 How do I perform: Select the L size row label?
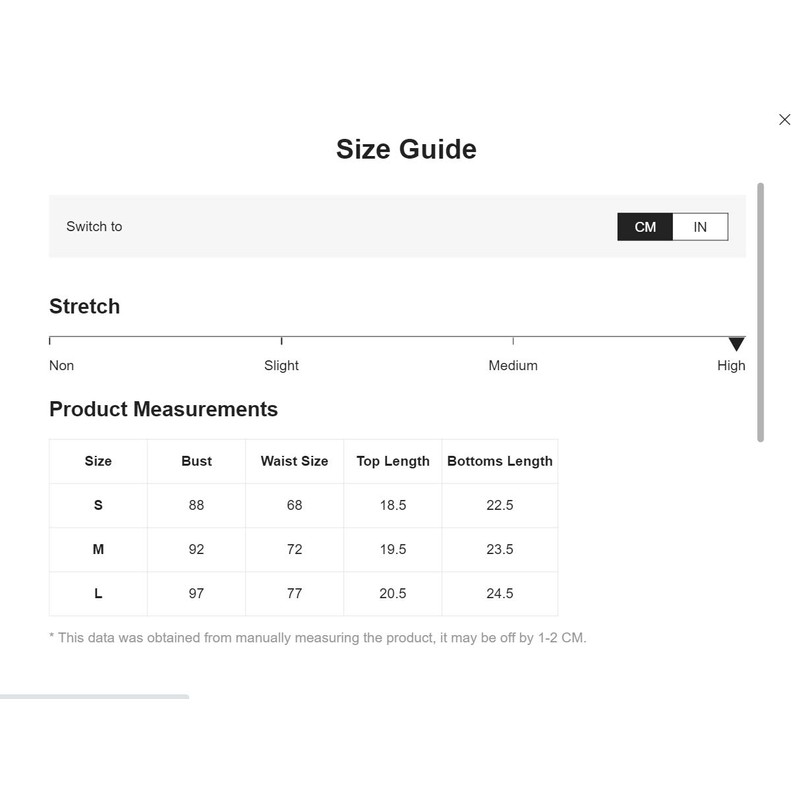[x=98, y=593]
